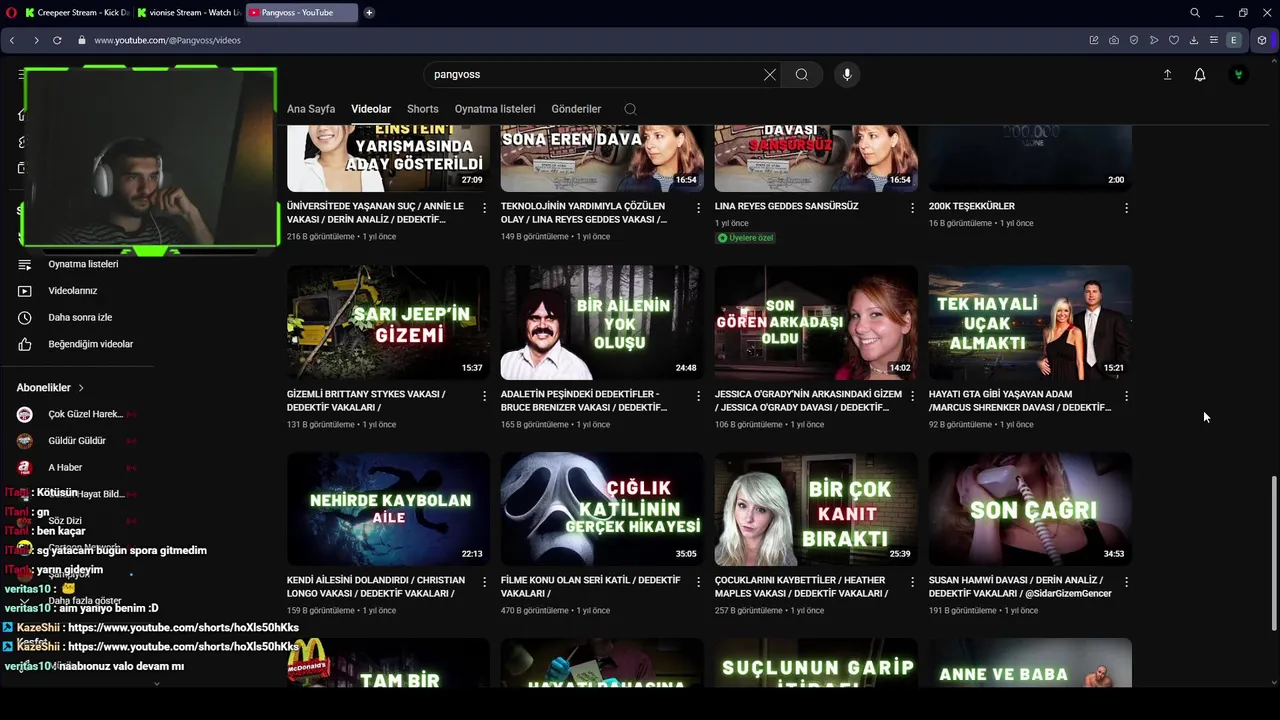The width and height of the screenshot is (1280, 720).
Task: Expand the Abonelikler section chevron
Action: click(81, 388)
